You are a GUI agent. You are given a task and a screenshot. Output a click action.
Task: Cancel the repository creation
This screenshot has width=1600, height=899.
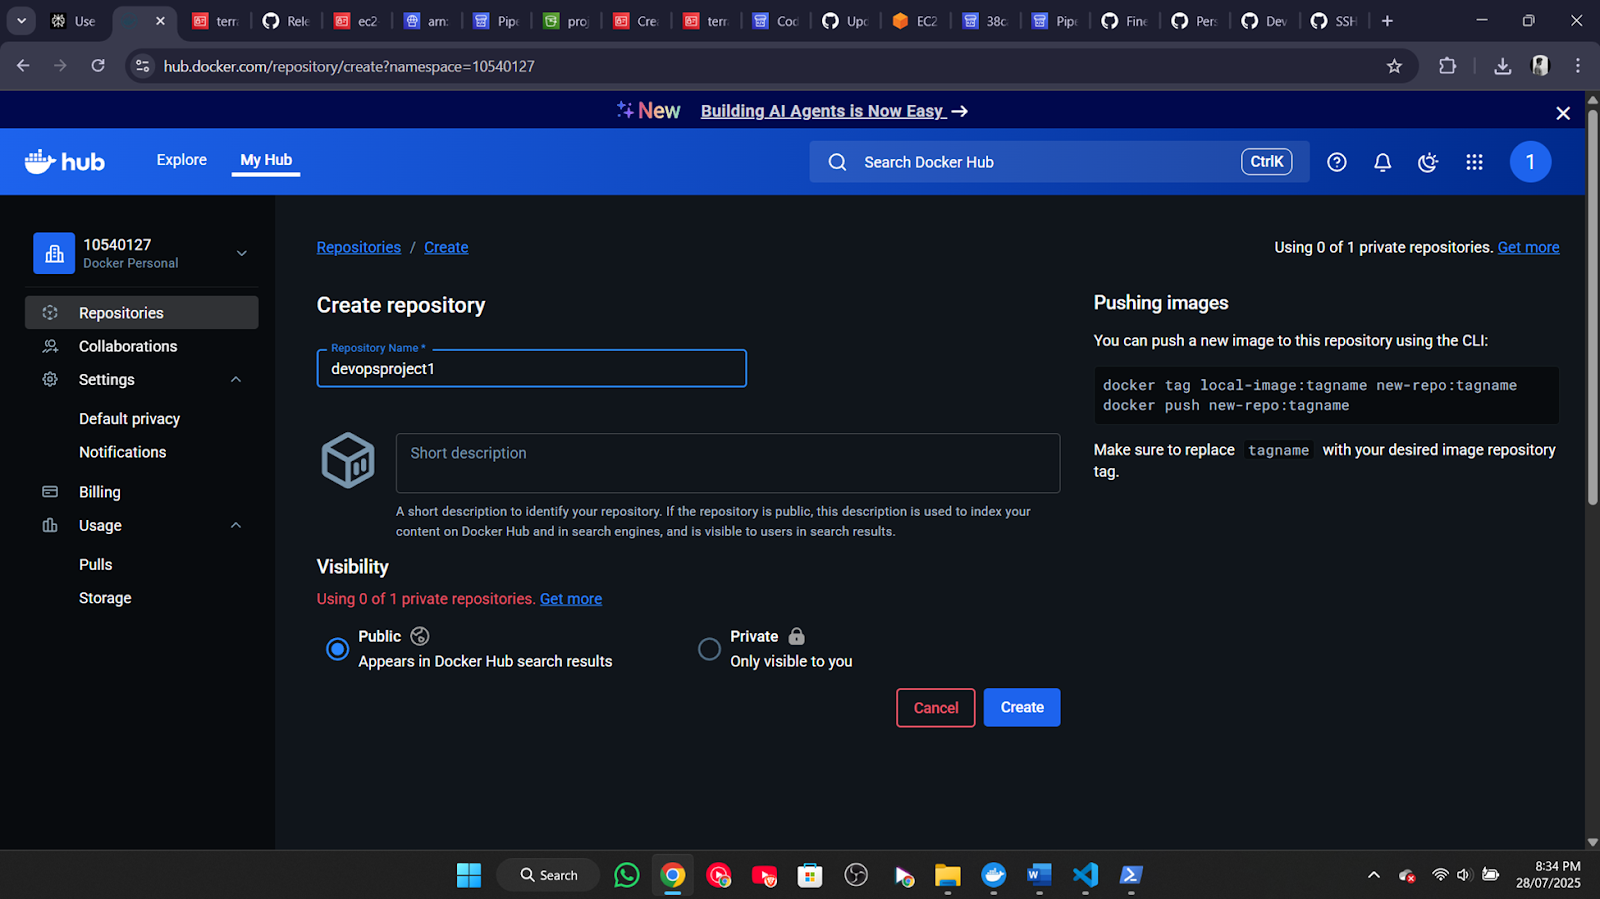click(936, 708)
